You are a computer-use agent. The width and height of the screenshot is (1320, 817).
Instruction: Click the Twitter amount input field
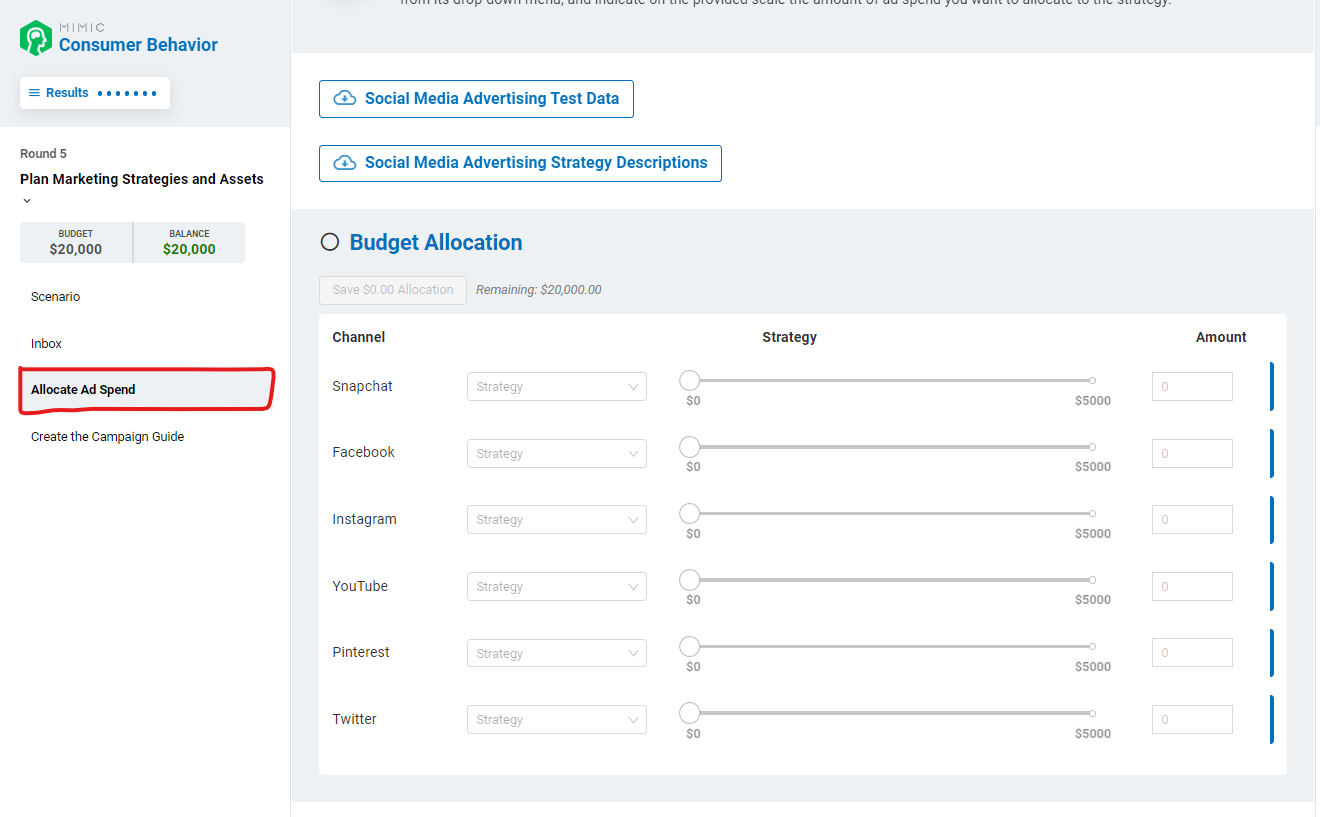tap(1192, 720)
